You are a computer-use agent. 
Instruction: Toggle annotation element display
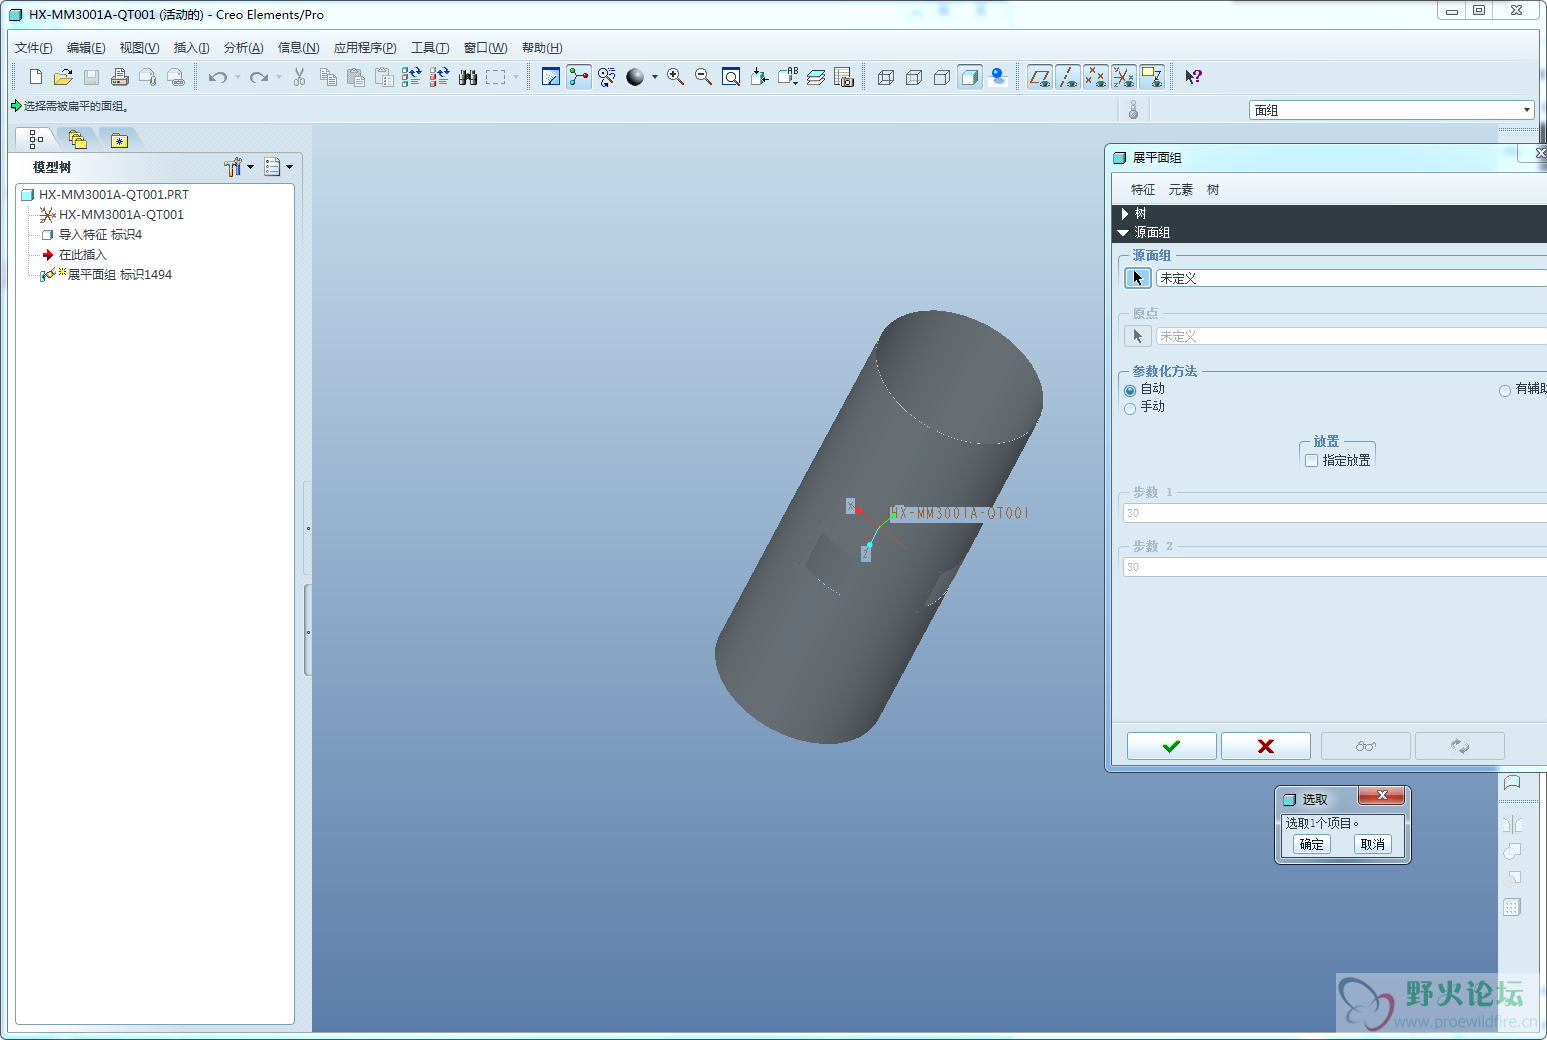[x=1152, y=77]
